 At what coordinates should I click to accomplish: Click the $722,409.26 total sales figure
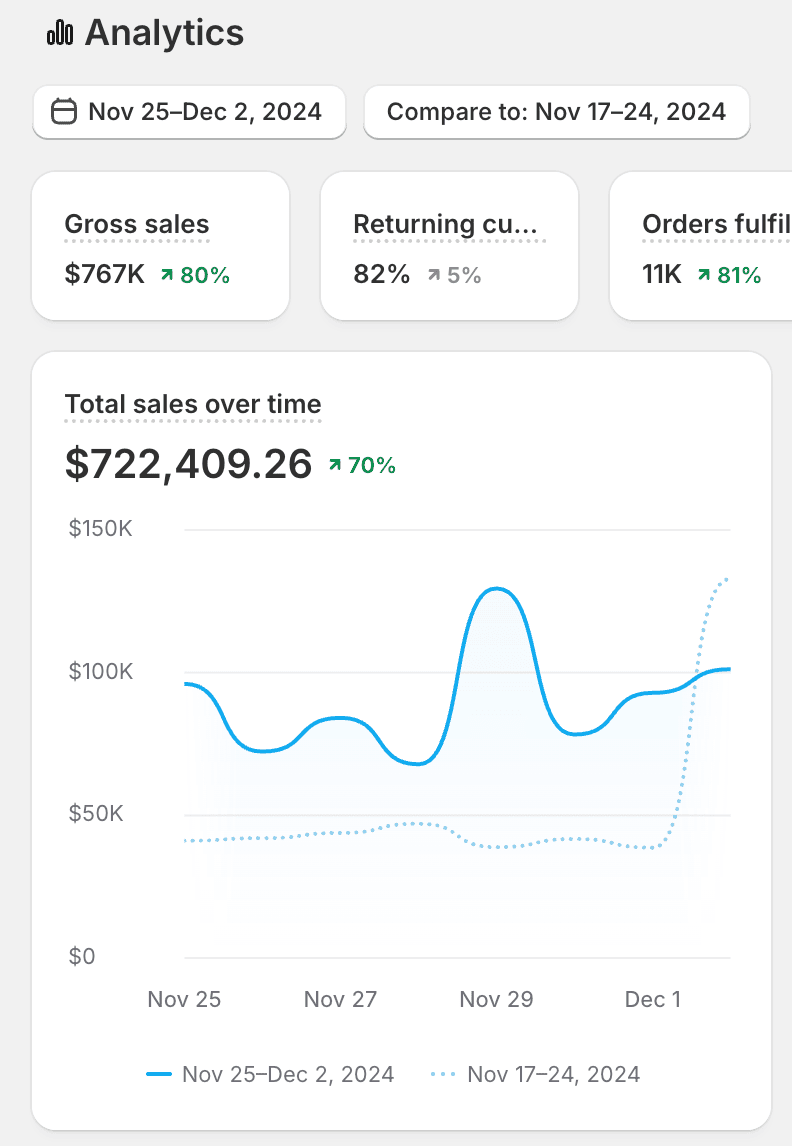(x=188, y=464)
